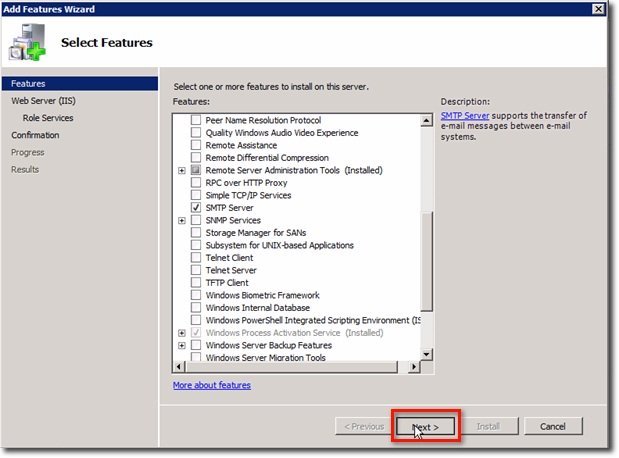Select the Telnet Server row label
Viewport: 619px width, 458px height.
(x=231, y=270)
